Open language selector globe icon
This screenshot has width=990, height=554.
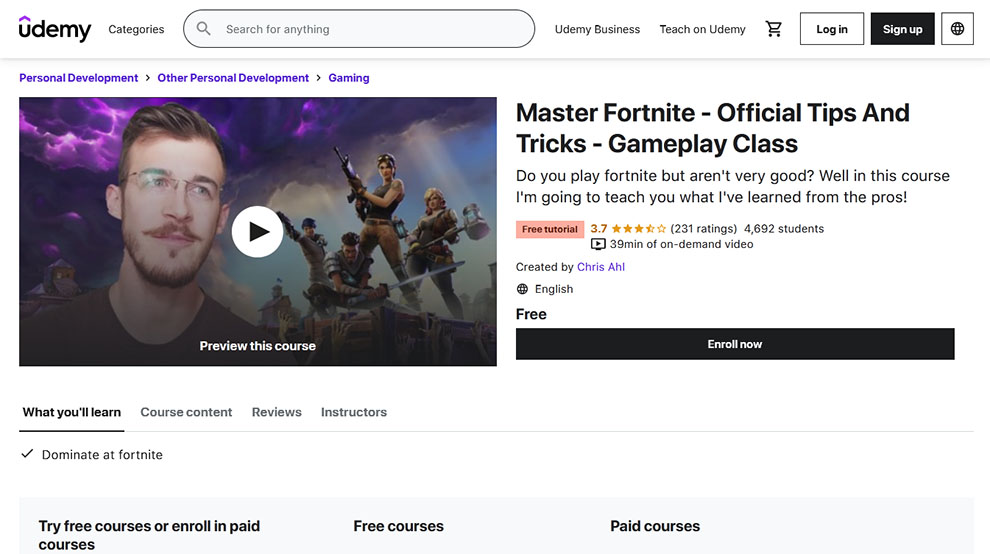957,28
